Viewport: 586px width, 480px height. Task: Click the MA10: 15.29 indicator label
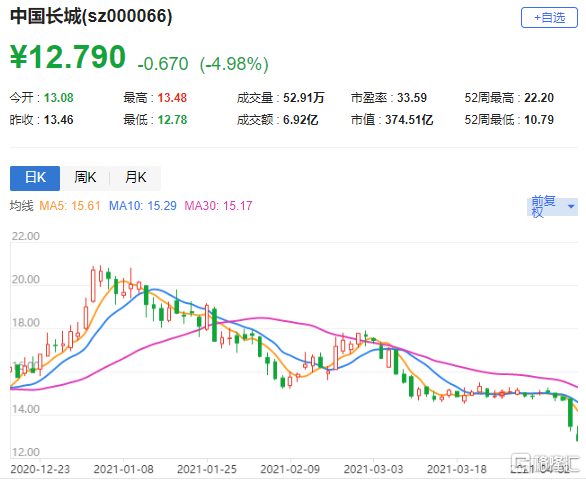pos(142,206)
